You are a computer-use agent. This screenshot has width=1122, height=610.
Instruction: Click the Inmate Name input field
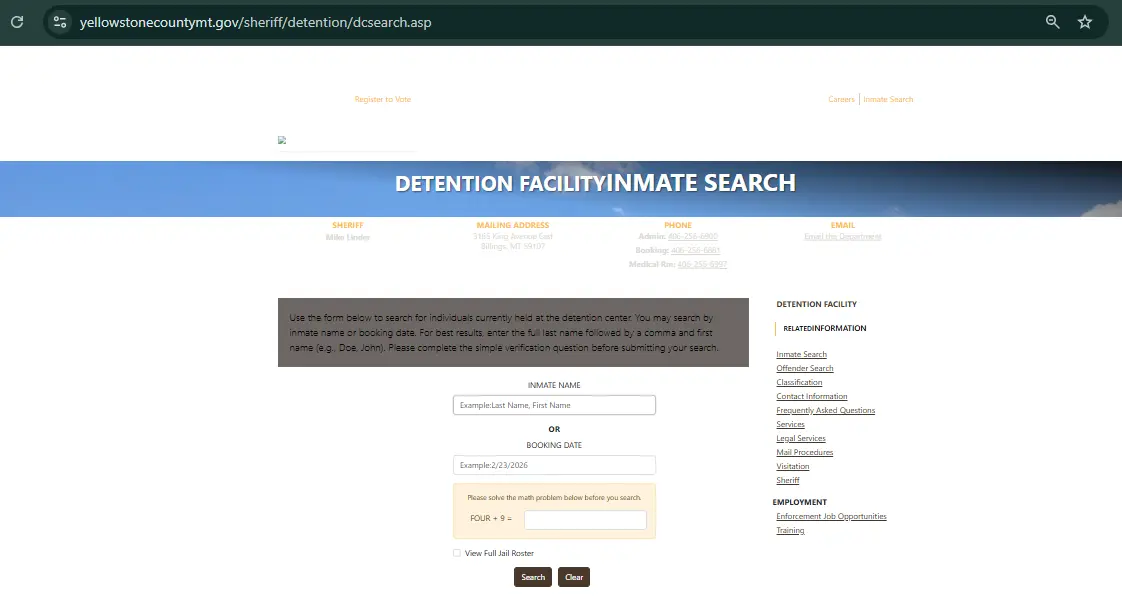[554, 405]
